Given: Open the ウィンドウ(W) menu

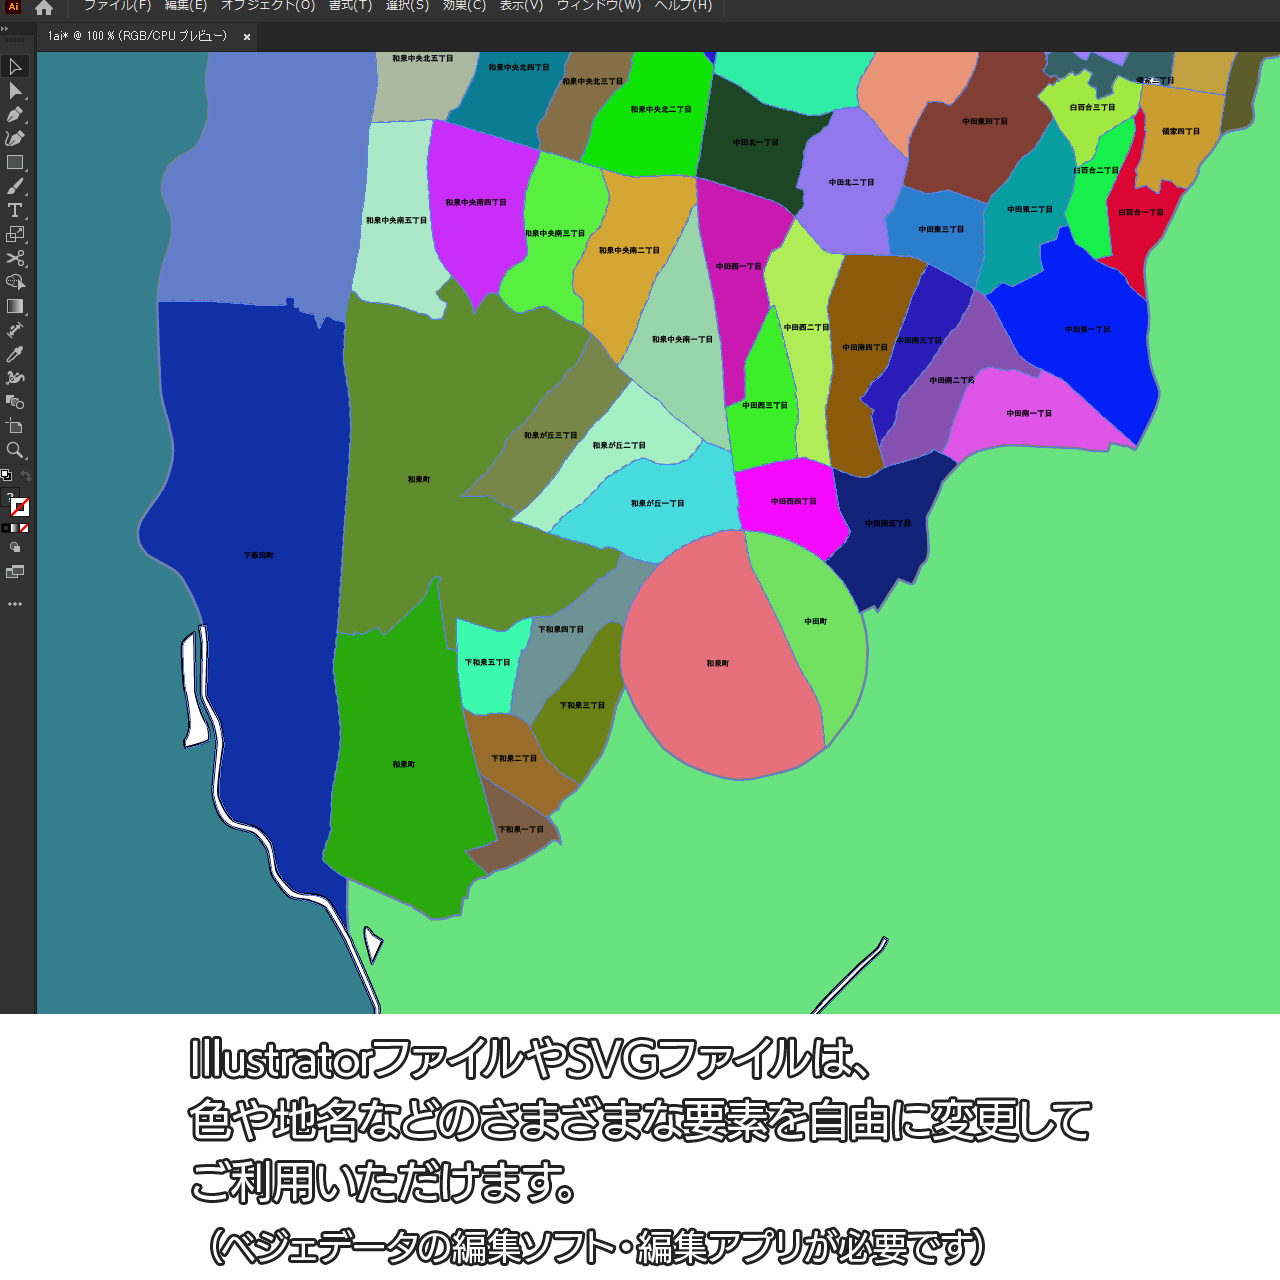Looking at the screenshot, I should point(598,6).
